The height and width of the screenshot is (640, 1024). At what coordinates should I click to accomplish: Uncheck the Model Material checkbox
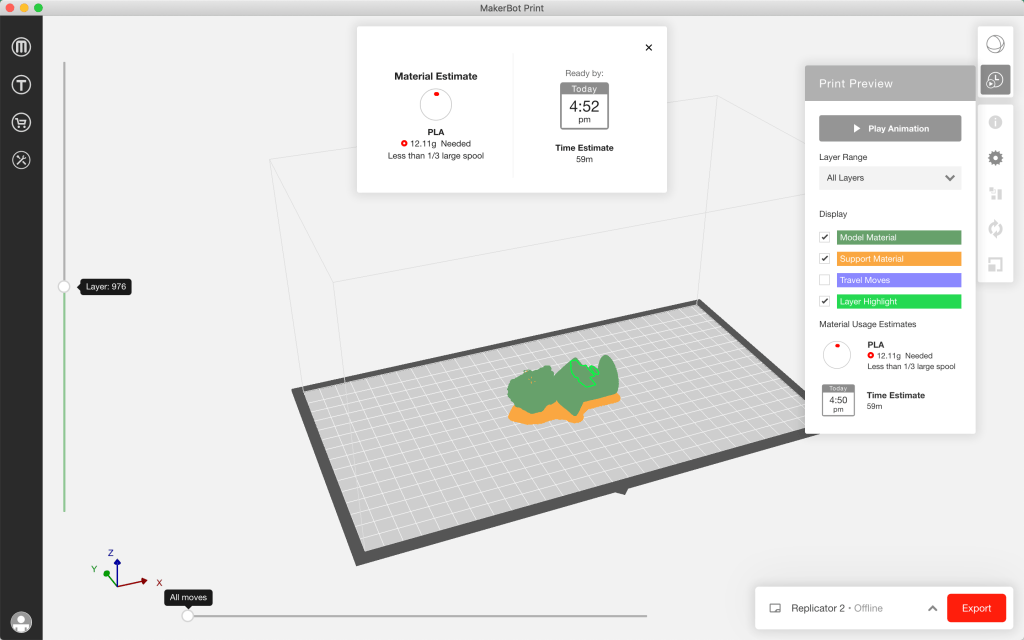click(825, 238)
